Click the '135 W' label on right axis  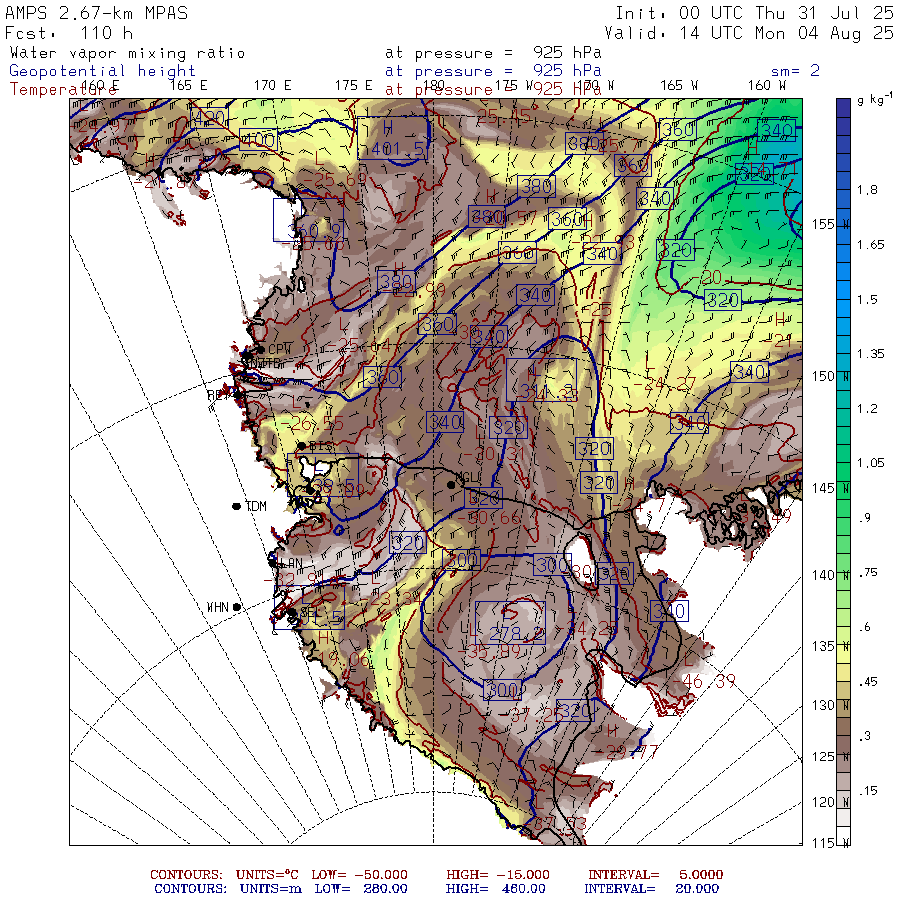[831, 646]
